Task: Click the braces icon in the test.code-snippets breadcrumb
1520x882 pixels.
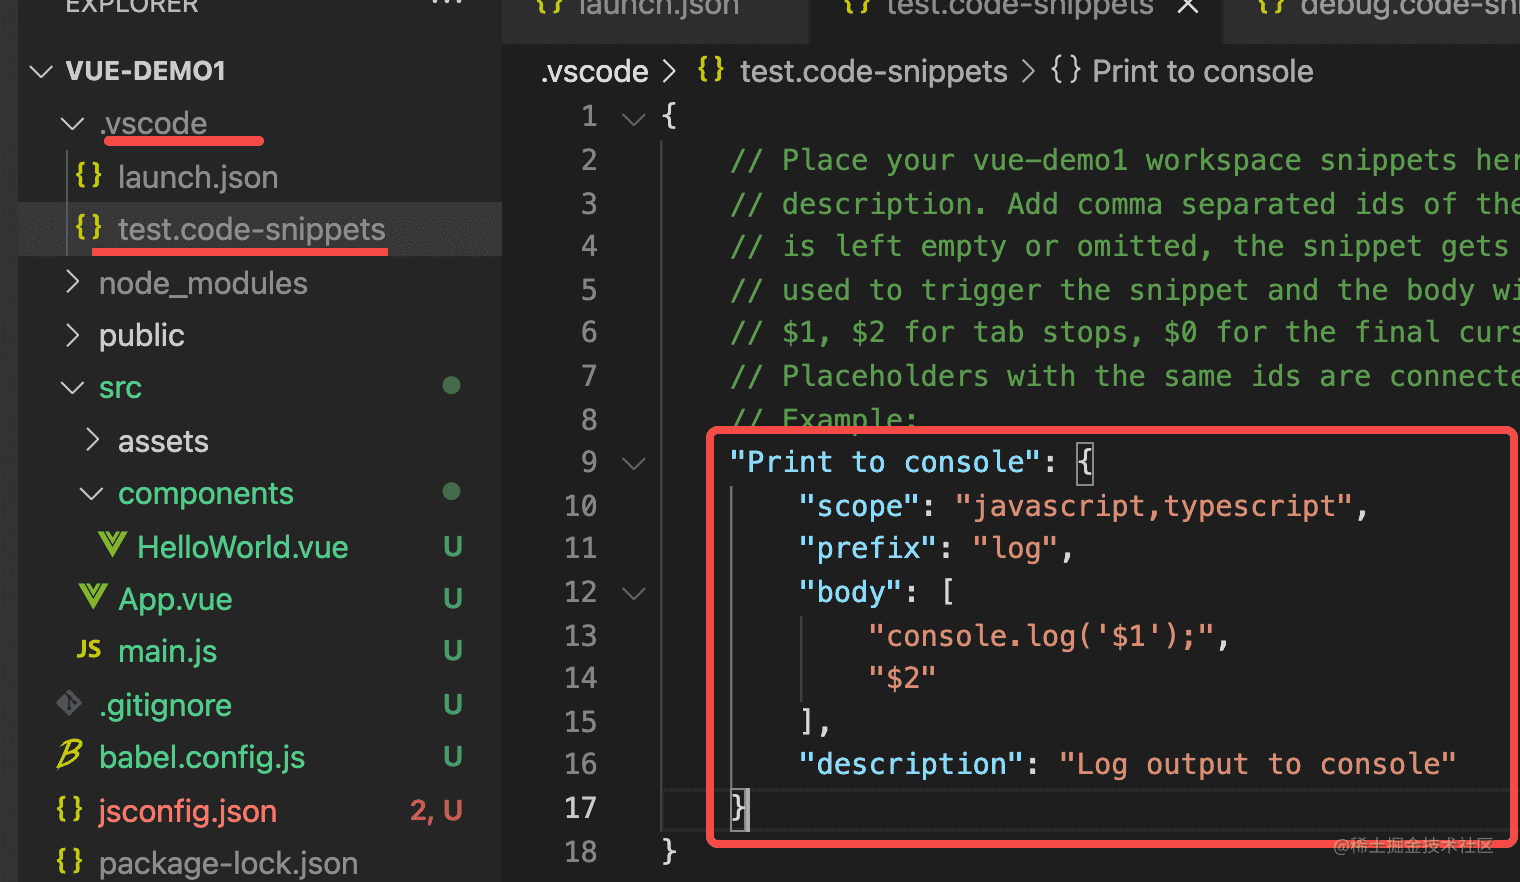Action: pos(711,70)
